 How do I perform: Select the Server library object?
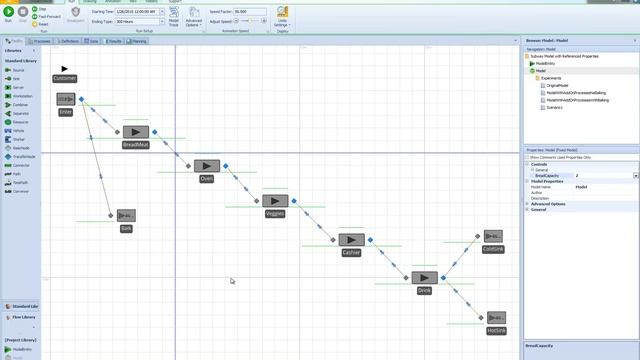coord(15,87)
